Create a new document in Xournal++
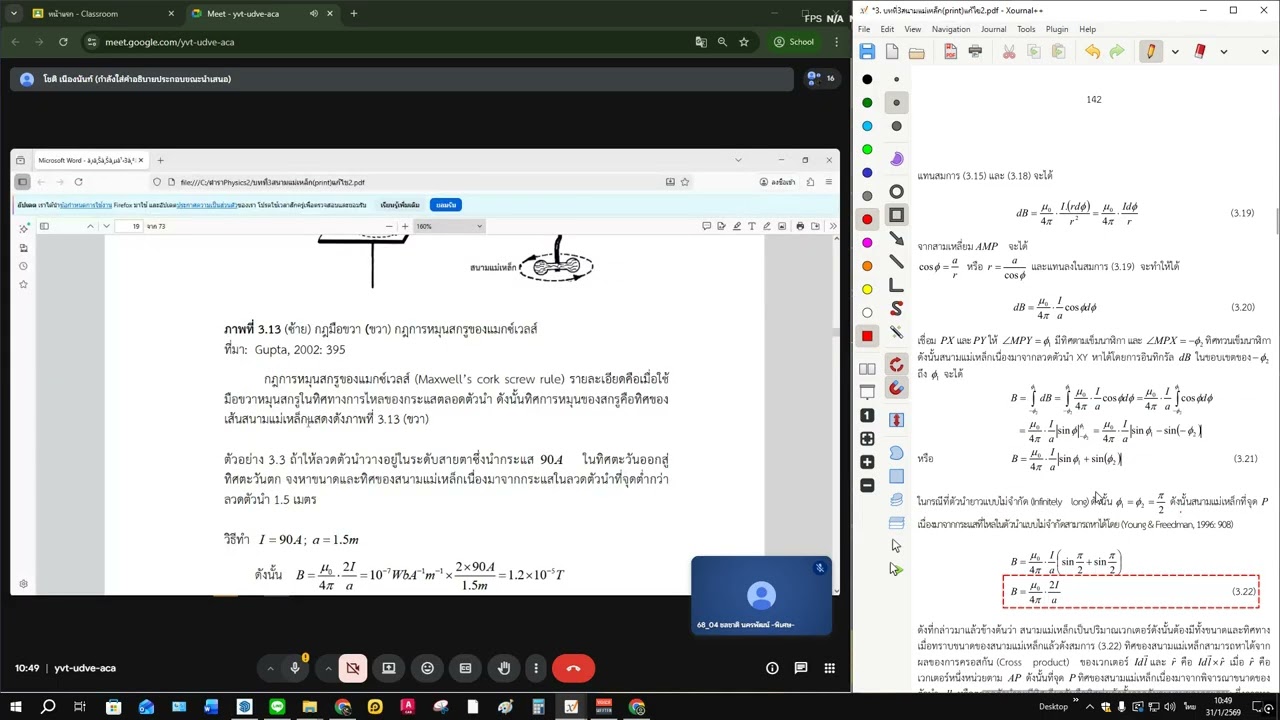1280x720 pixels. click(892, 52)
